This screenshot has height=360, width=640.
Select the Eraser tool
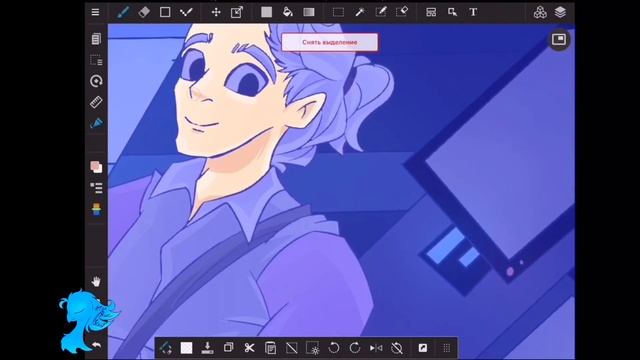(x=144, y=12)
